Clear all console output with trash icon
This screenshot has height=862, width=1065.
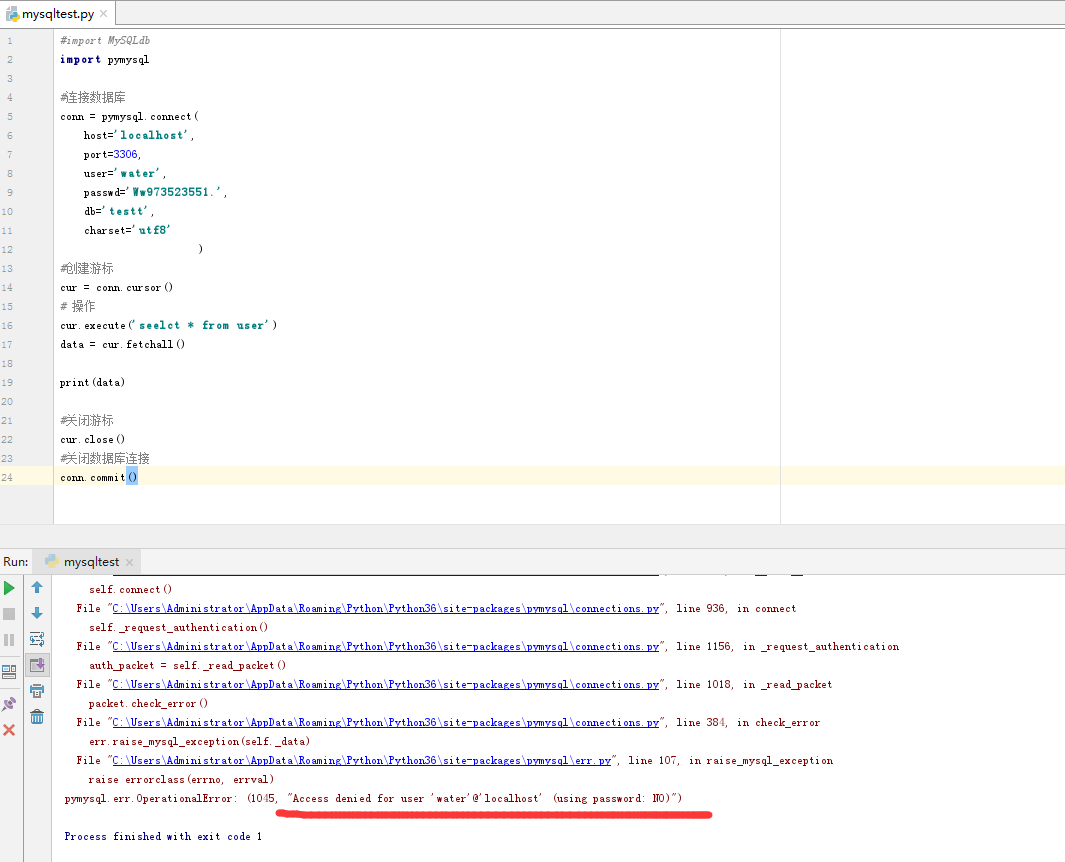point(37,717)
